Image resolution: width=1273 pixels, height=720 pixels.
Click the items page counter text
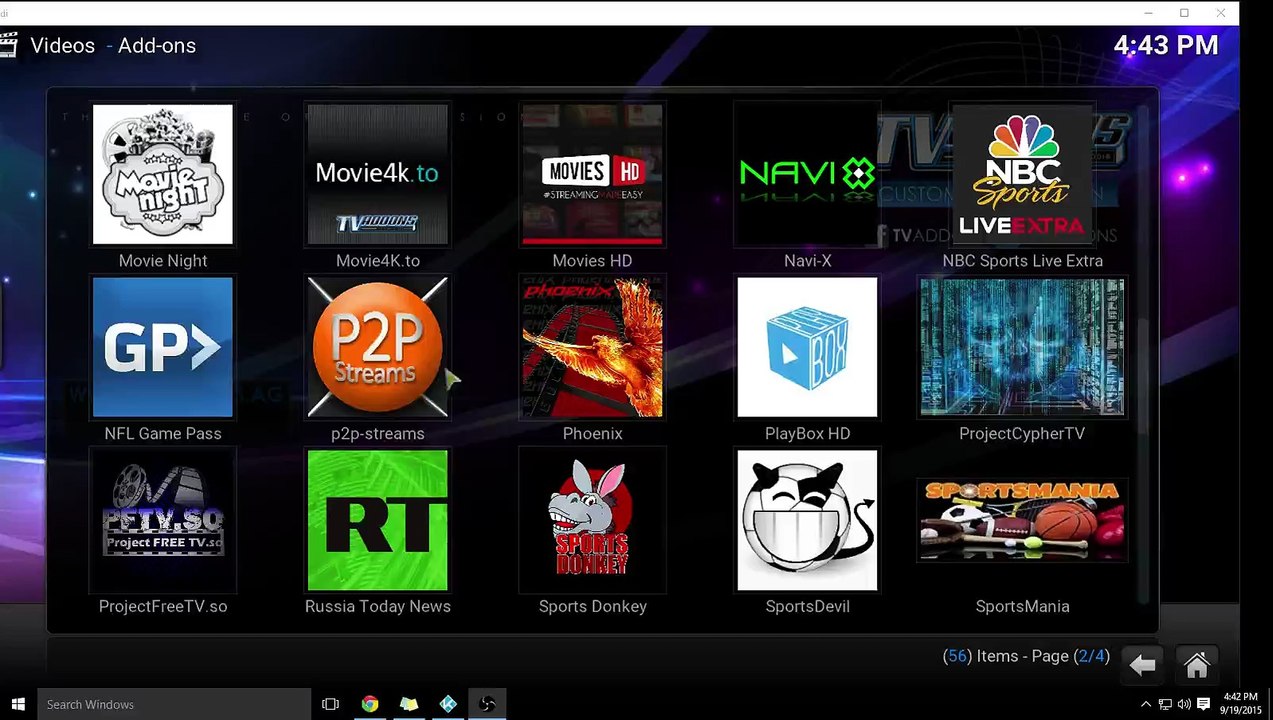1026,656
